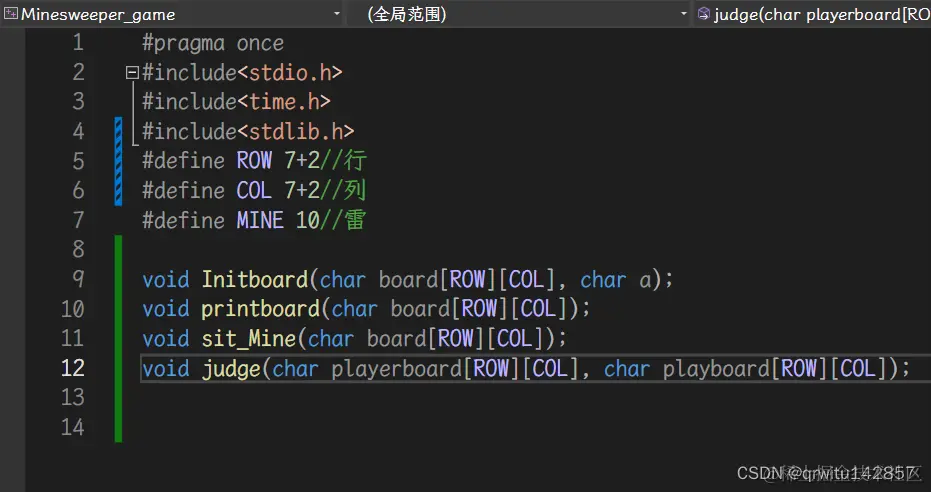Click the //雷 comment on line 7

(343, 220)
